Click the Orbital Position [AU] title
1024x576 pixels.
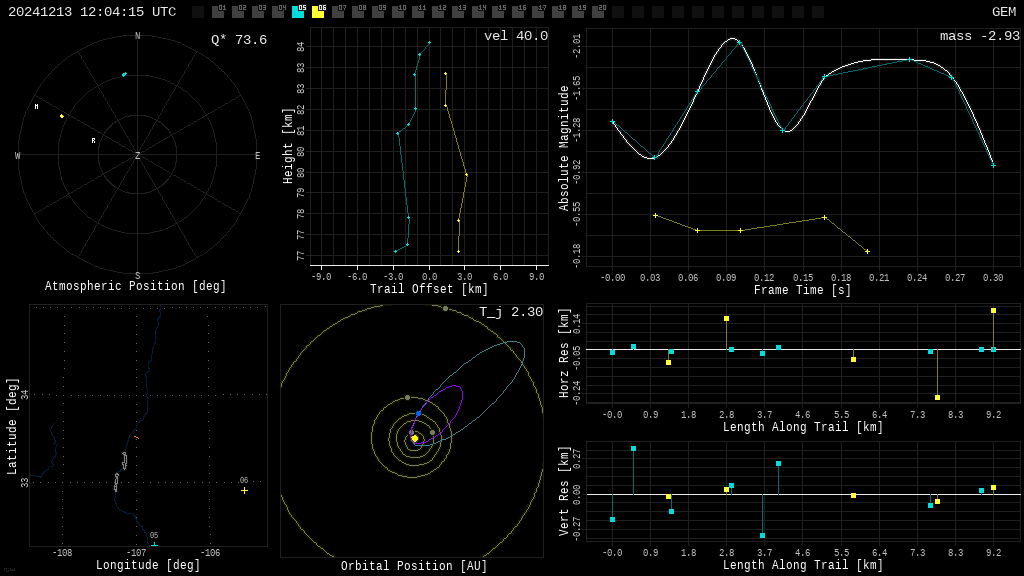(411, 566)
